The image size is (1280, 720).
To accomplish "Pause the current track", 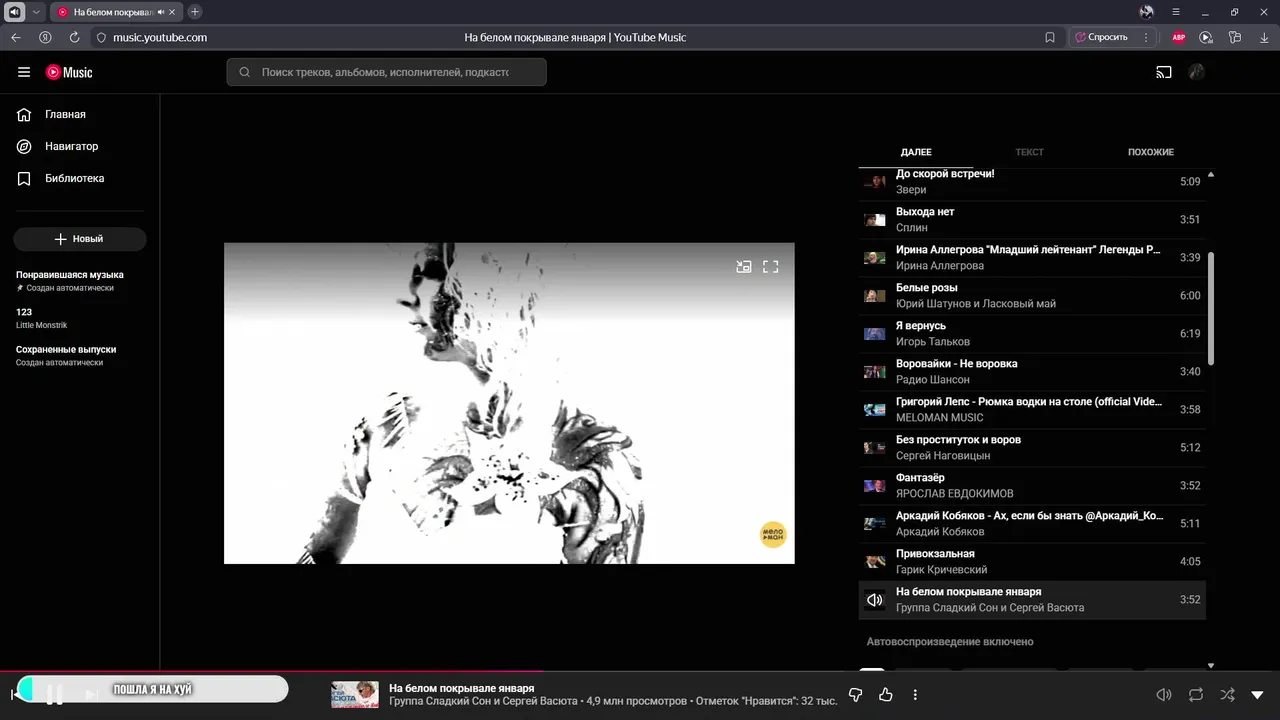I will (55, 695).
